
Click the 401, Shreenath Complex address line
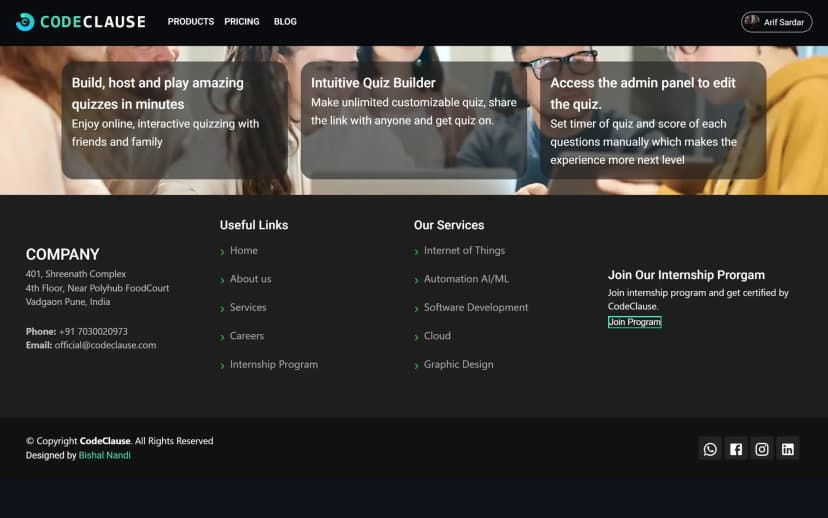tap(76, 274)
